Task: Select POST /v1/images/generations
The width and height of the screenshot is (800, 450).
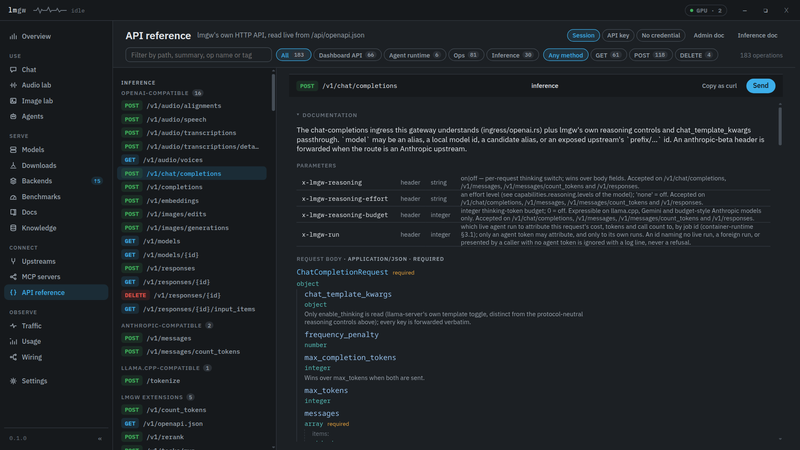Action: 192,228
